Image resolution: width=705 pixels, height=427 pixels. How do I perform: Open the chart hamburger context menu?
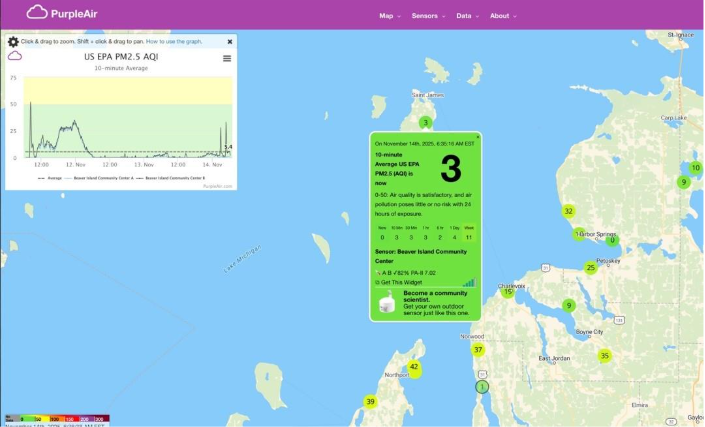click(227, 59)
